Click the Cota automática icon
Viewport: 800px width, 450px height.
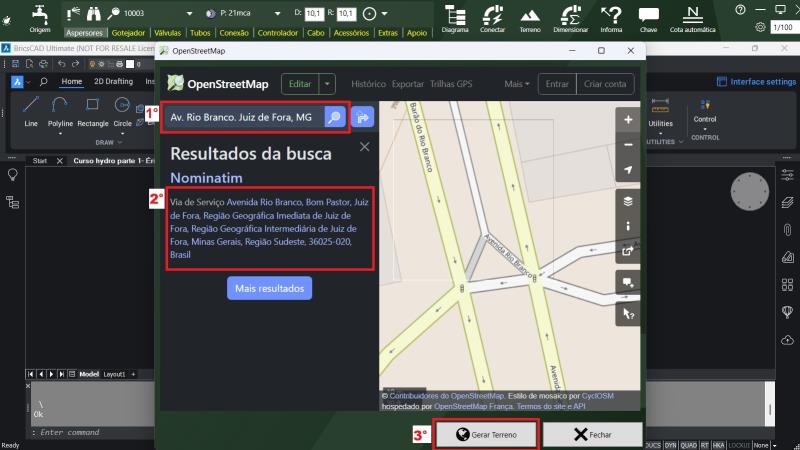692,15
